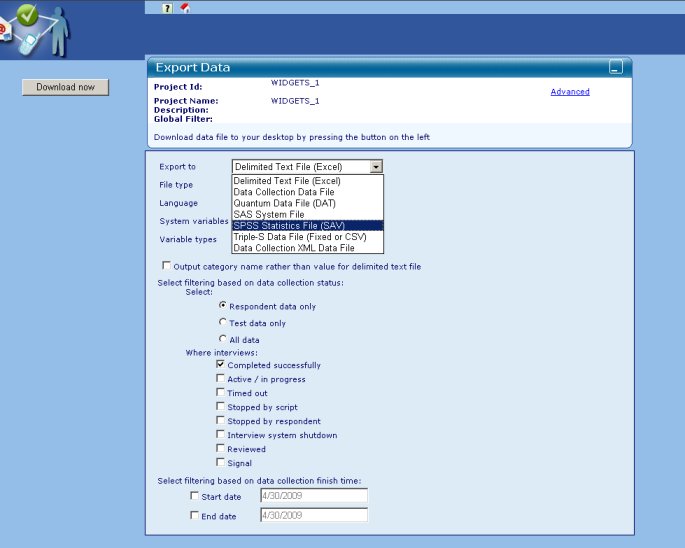Choose SPSS Statistics File (SAV) option
This screenshot has height=548, width=685.
click(308, 225)
